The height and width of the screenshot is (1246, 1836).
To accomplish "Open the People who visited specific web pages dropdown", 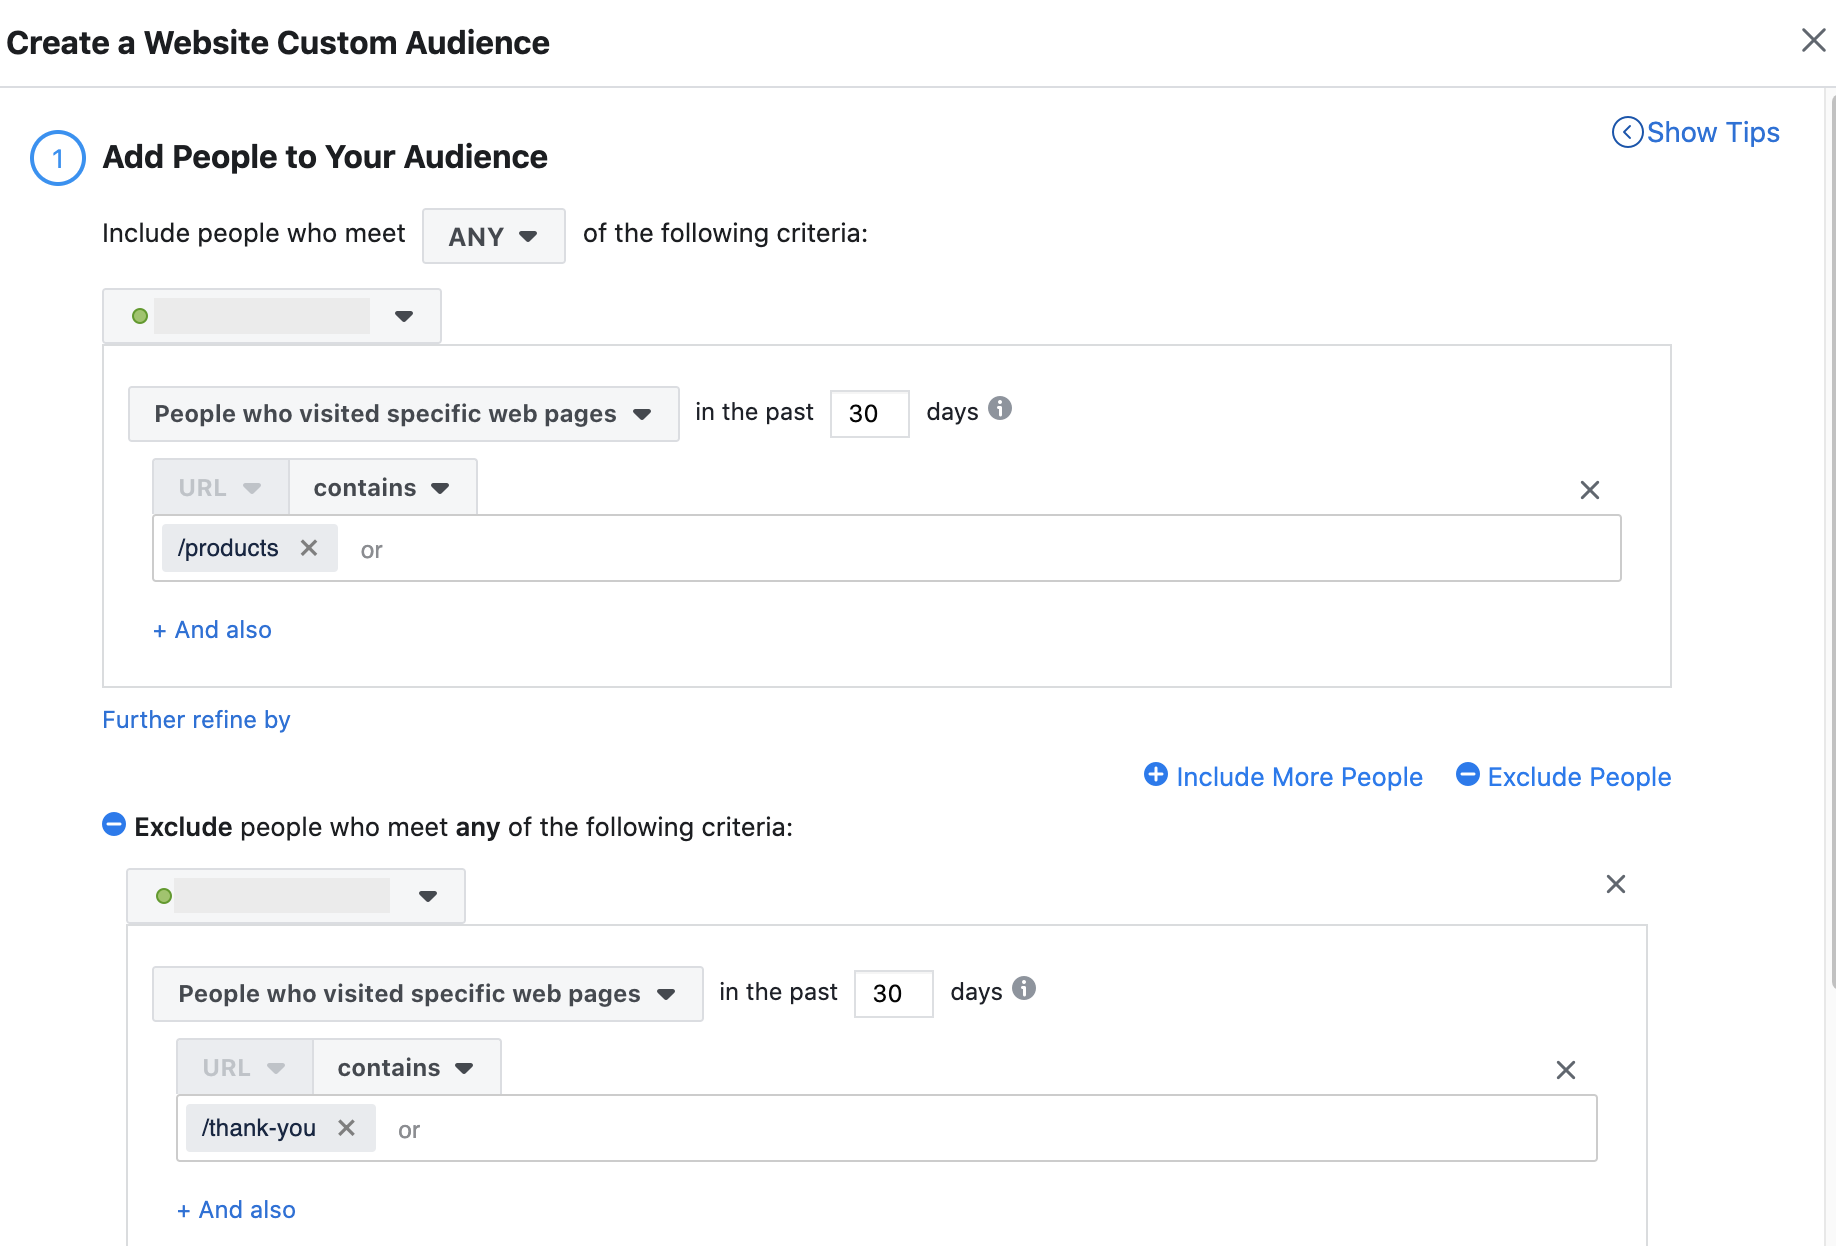I will click(x=403, y=413).
